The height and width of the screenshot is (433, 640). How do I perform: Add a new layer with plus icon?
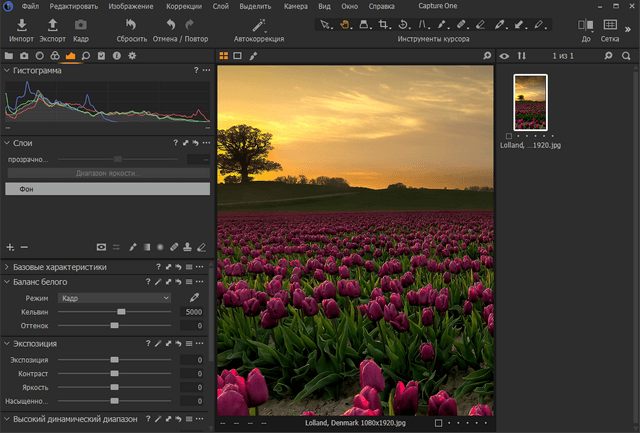point(10,246)
